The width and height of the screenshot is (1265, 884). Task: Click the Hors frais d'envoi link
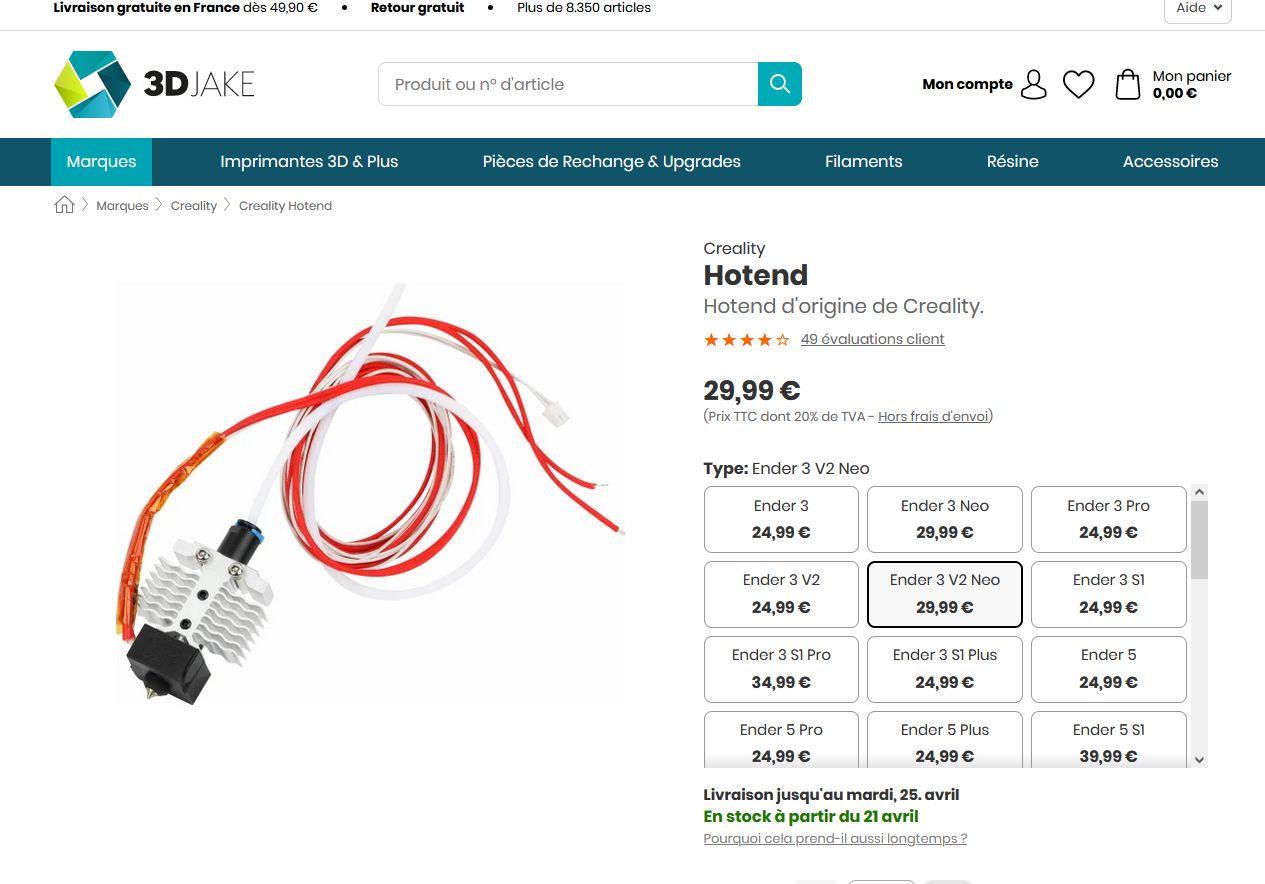pos(933,416)
